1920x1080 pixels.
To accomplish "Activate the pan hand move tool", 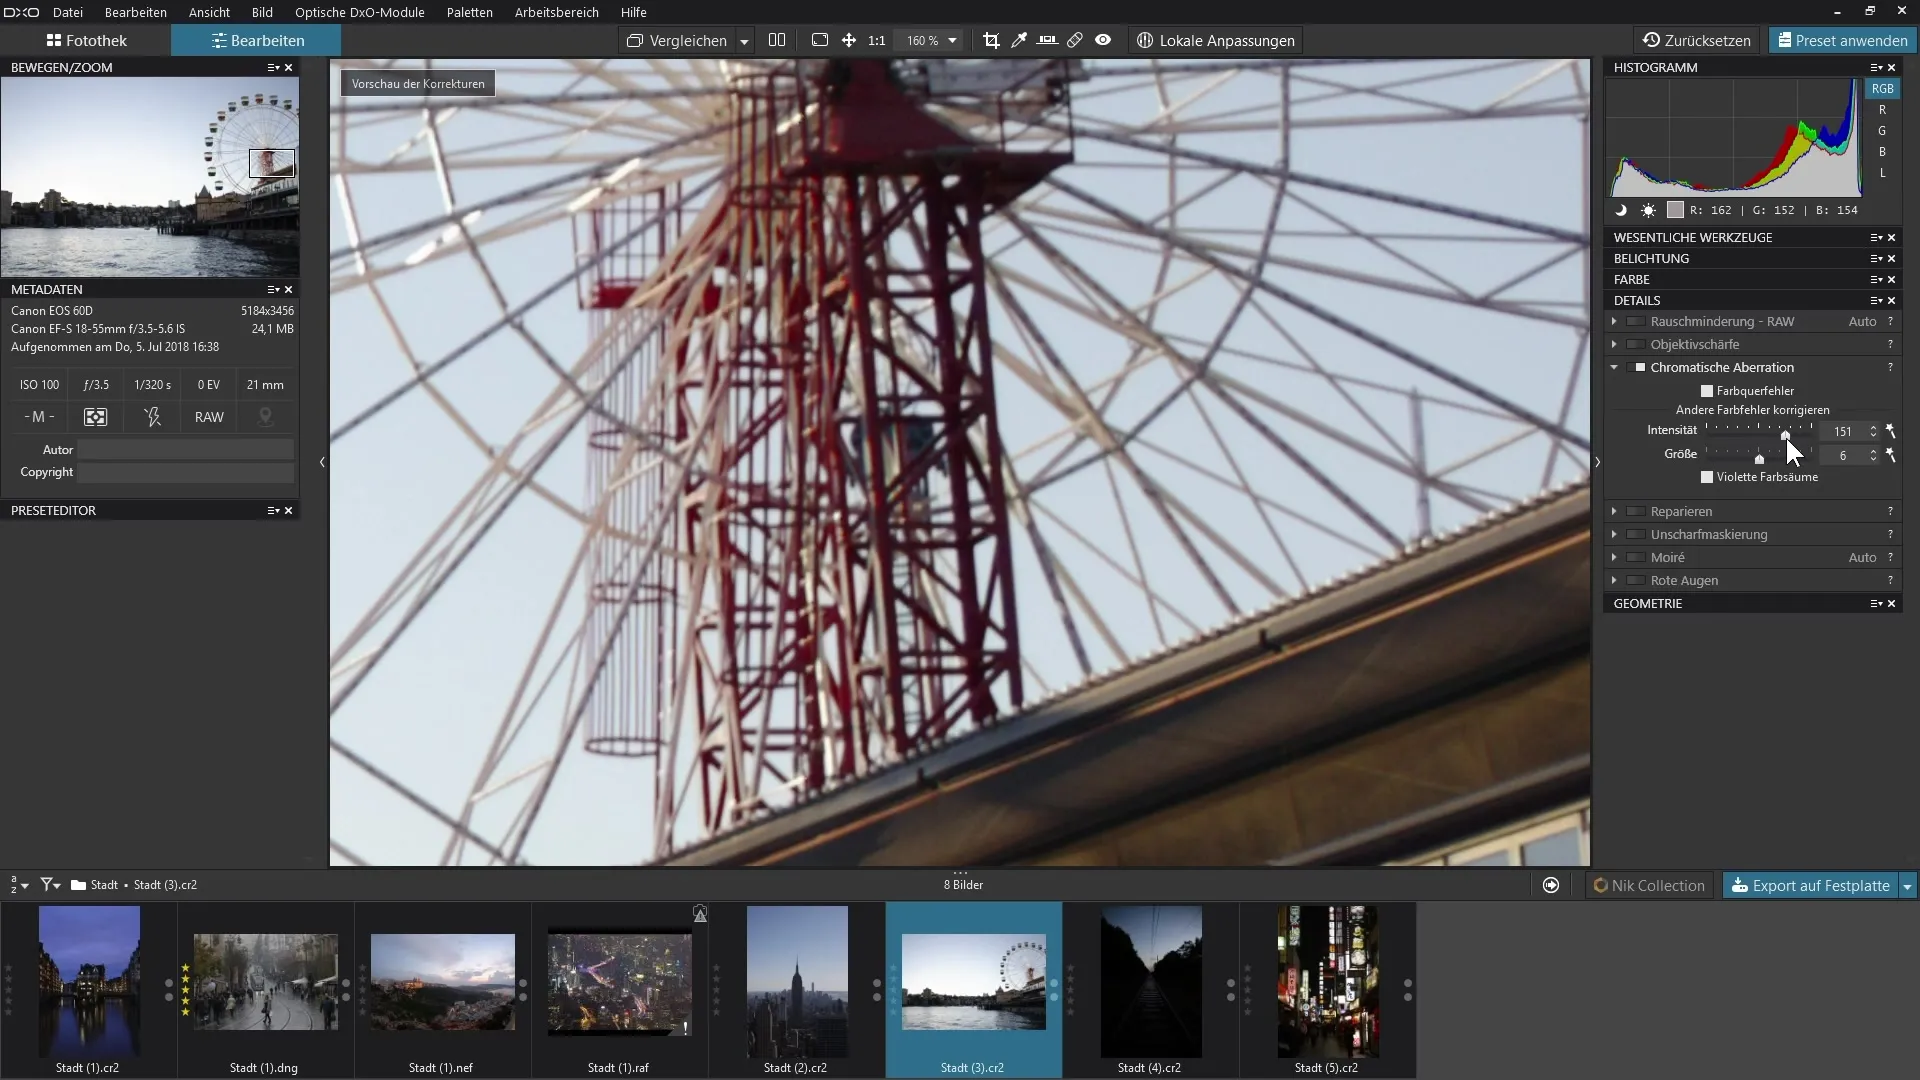I will click(848, 40).
